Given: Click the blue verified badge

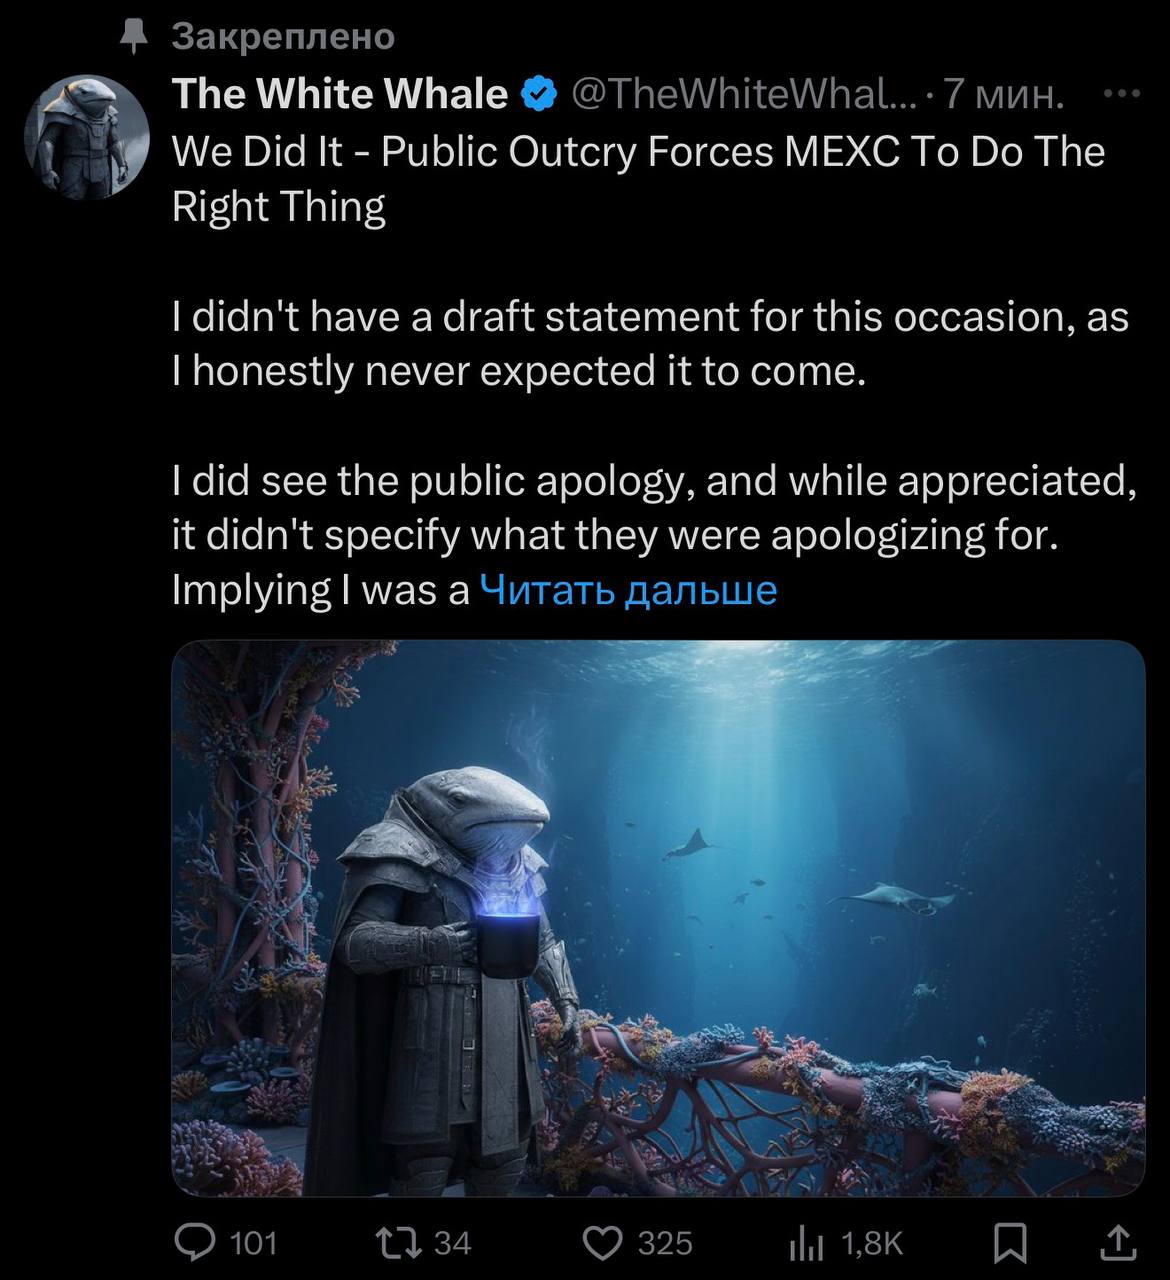Looking at the screenshot, I should point(540,94).
